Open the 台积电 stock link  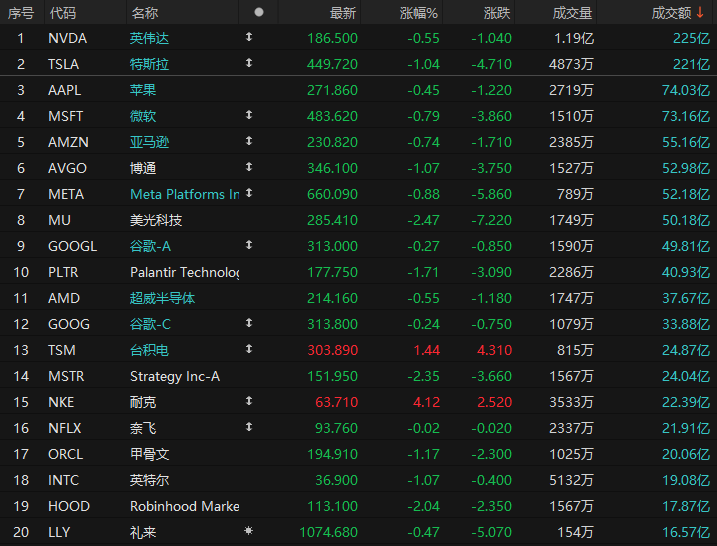[x=150, y=351]
